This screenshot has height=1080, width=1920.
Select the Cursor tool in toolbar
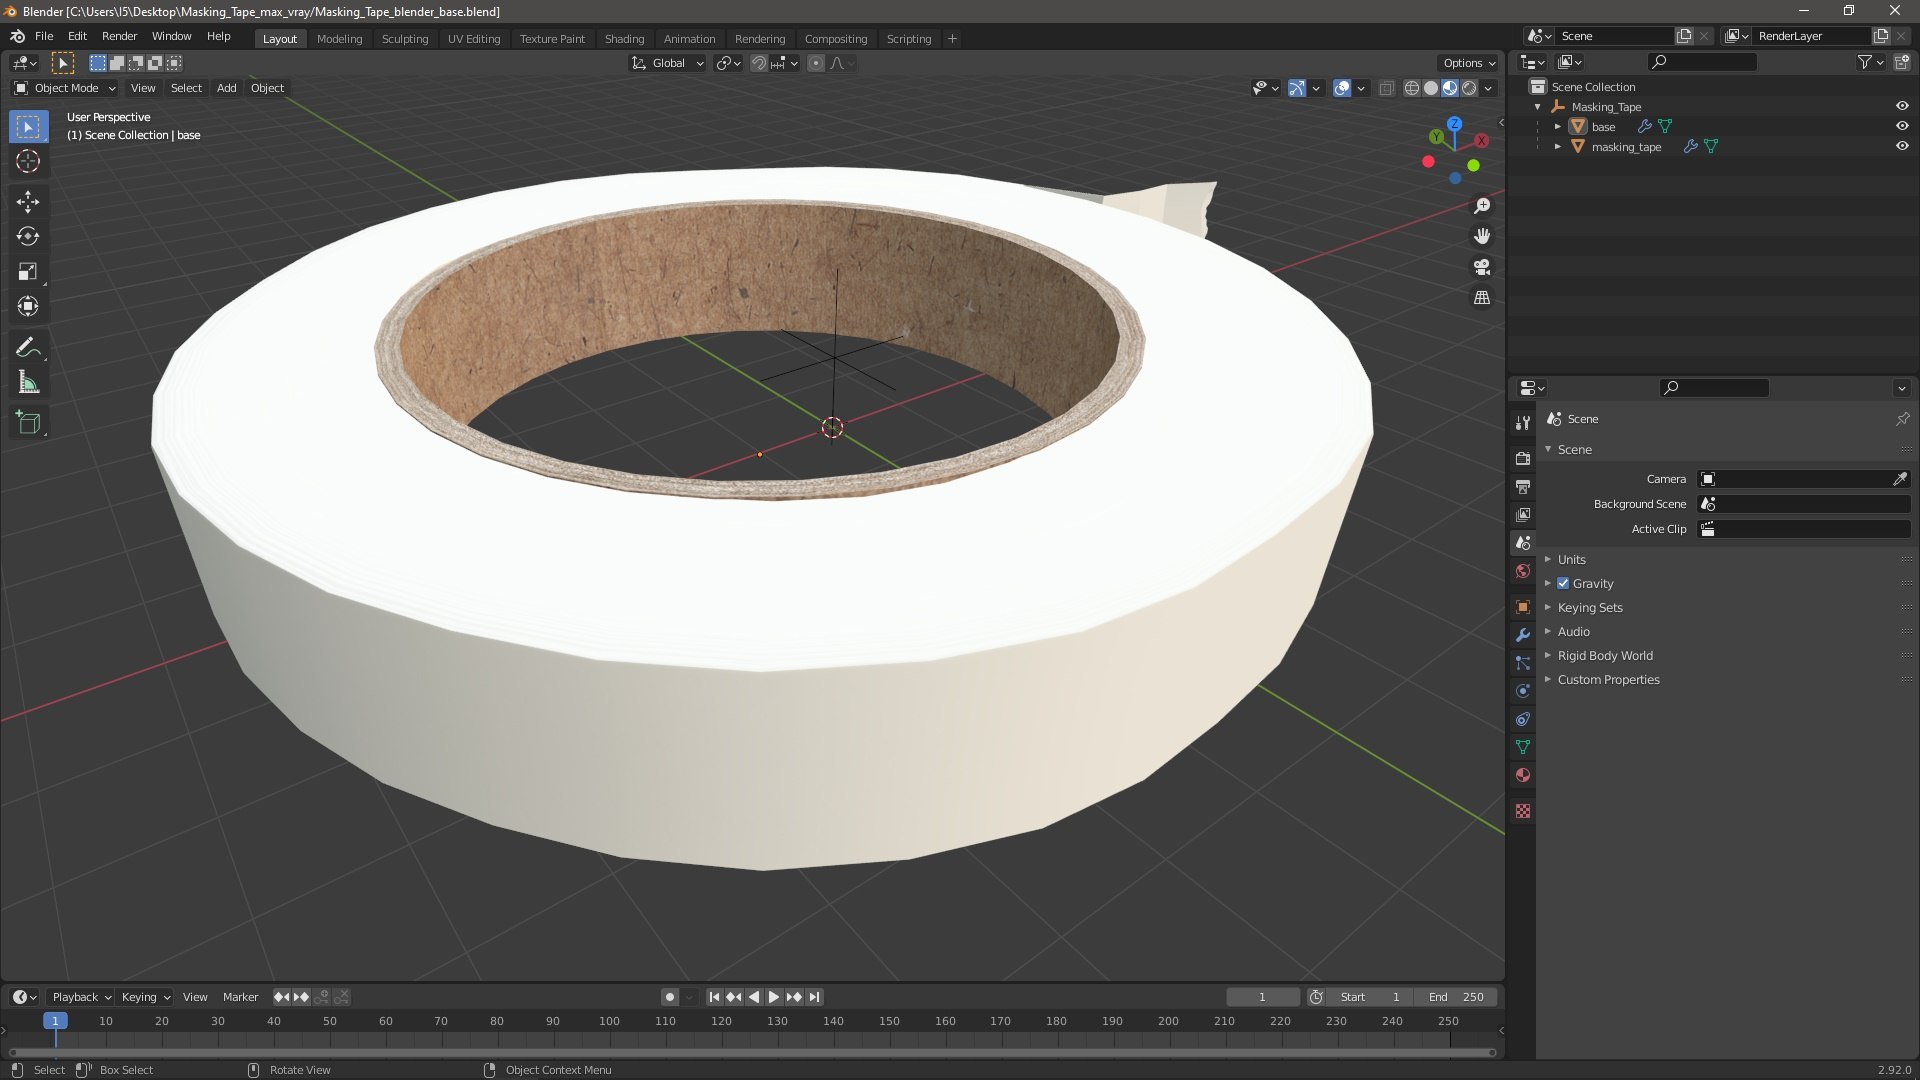pos(28,161)
